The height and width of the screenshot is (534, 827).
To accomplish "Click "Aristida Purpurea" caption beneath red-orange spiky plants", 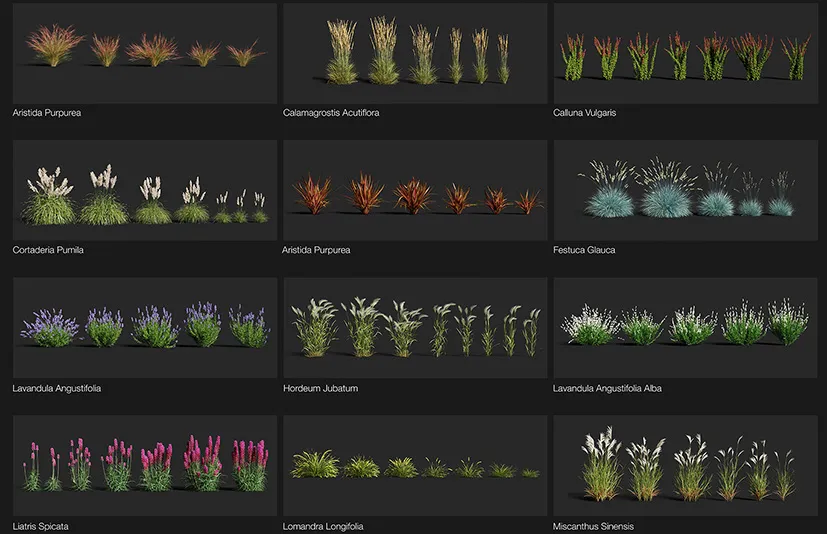I will pos(316,250).
